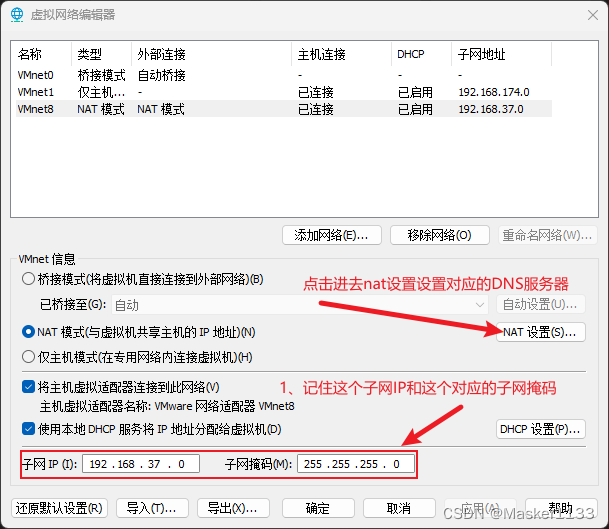Click the 主机虚拟适配器名称 VMnet8 label
This screenshot has height=529, width=609.
[x=167, y=406]
